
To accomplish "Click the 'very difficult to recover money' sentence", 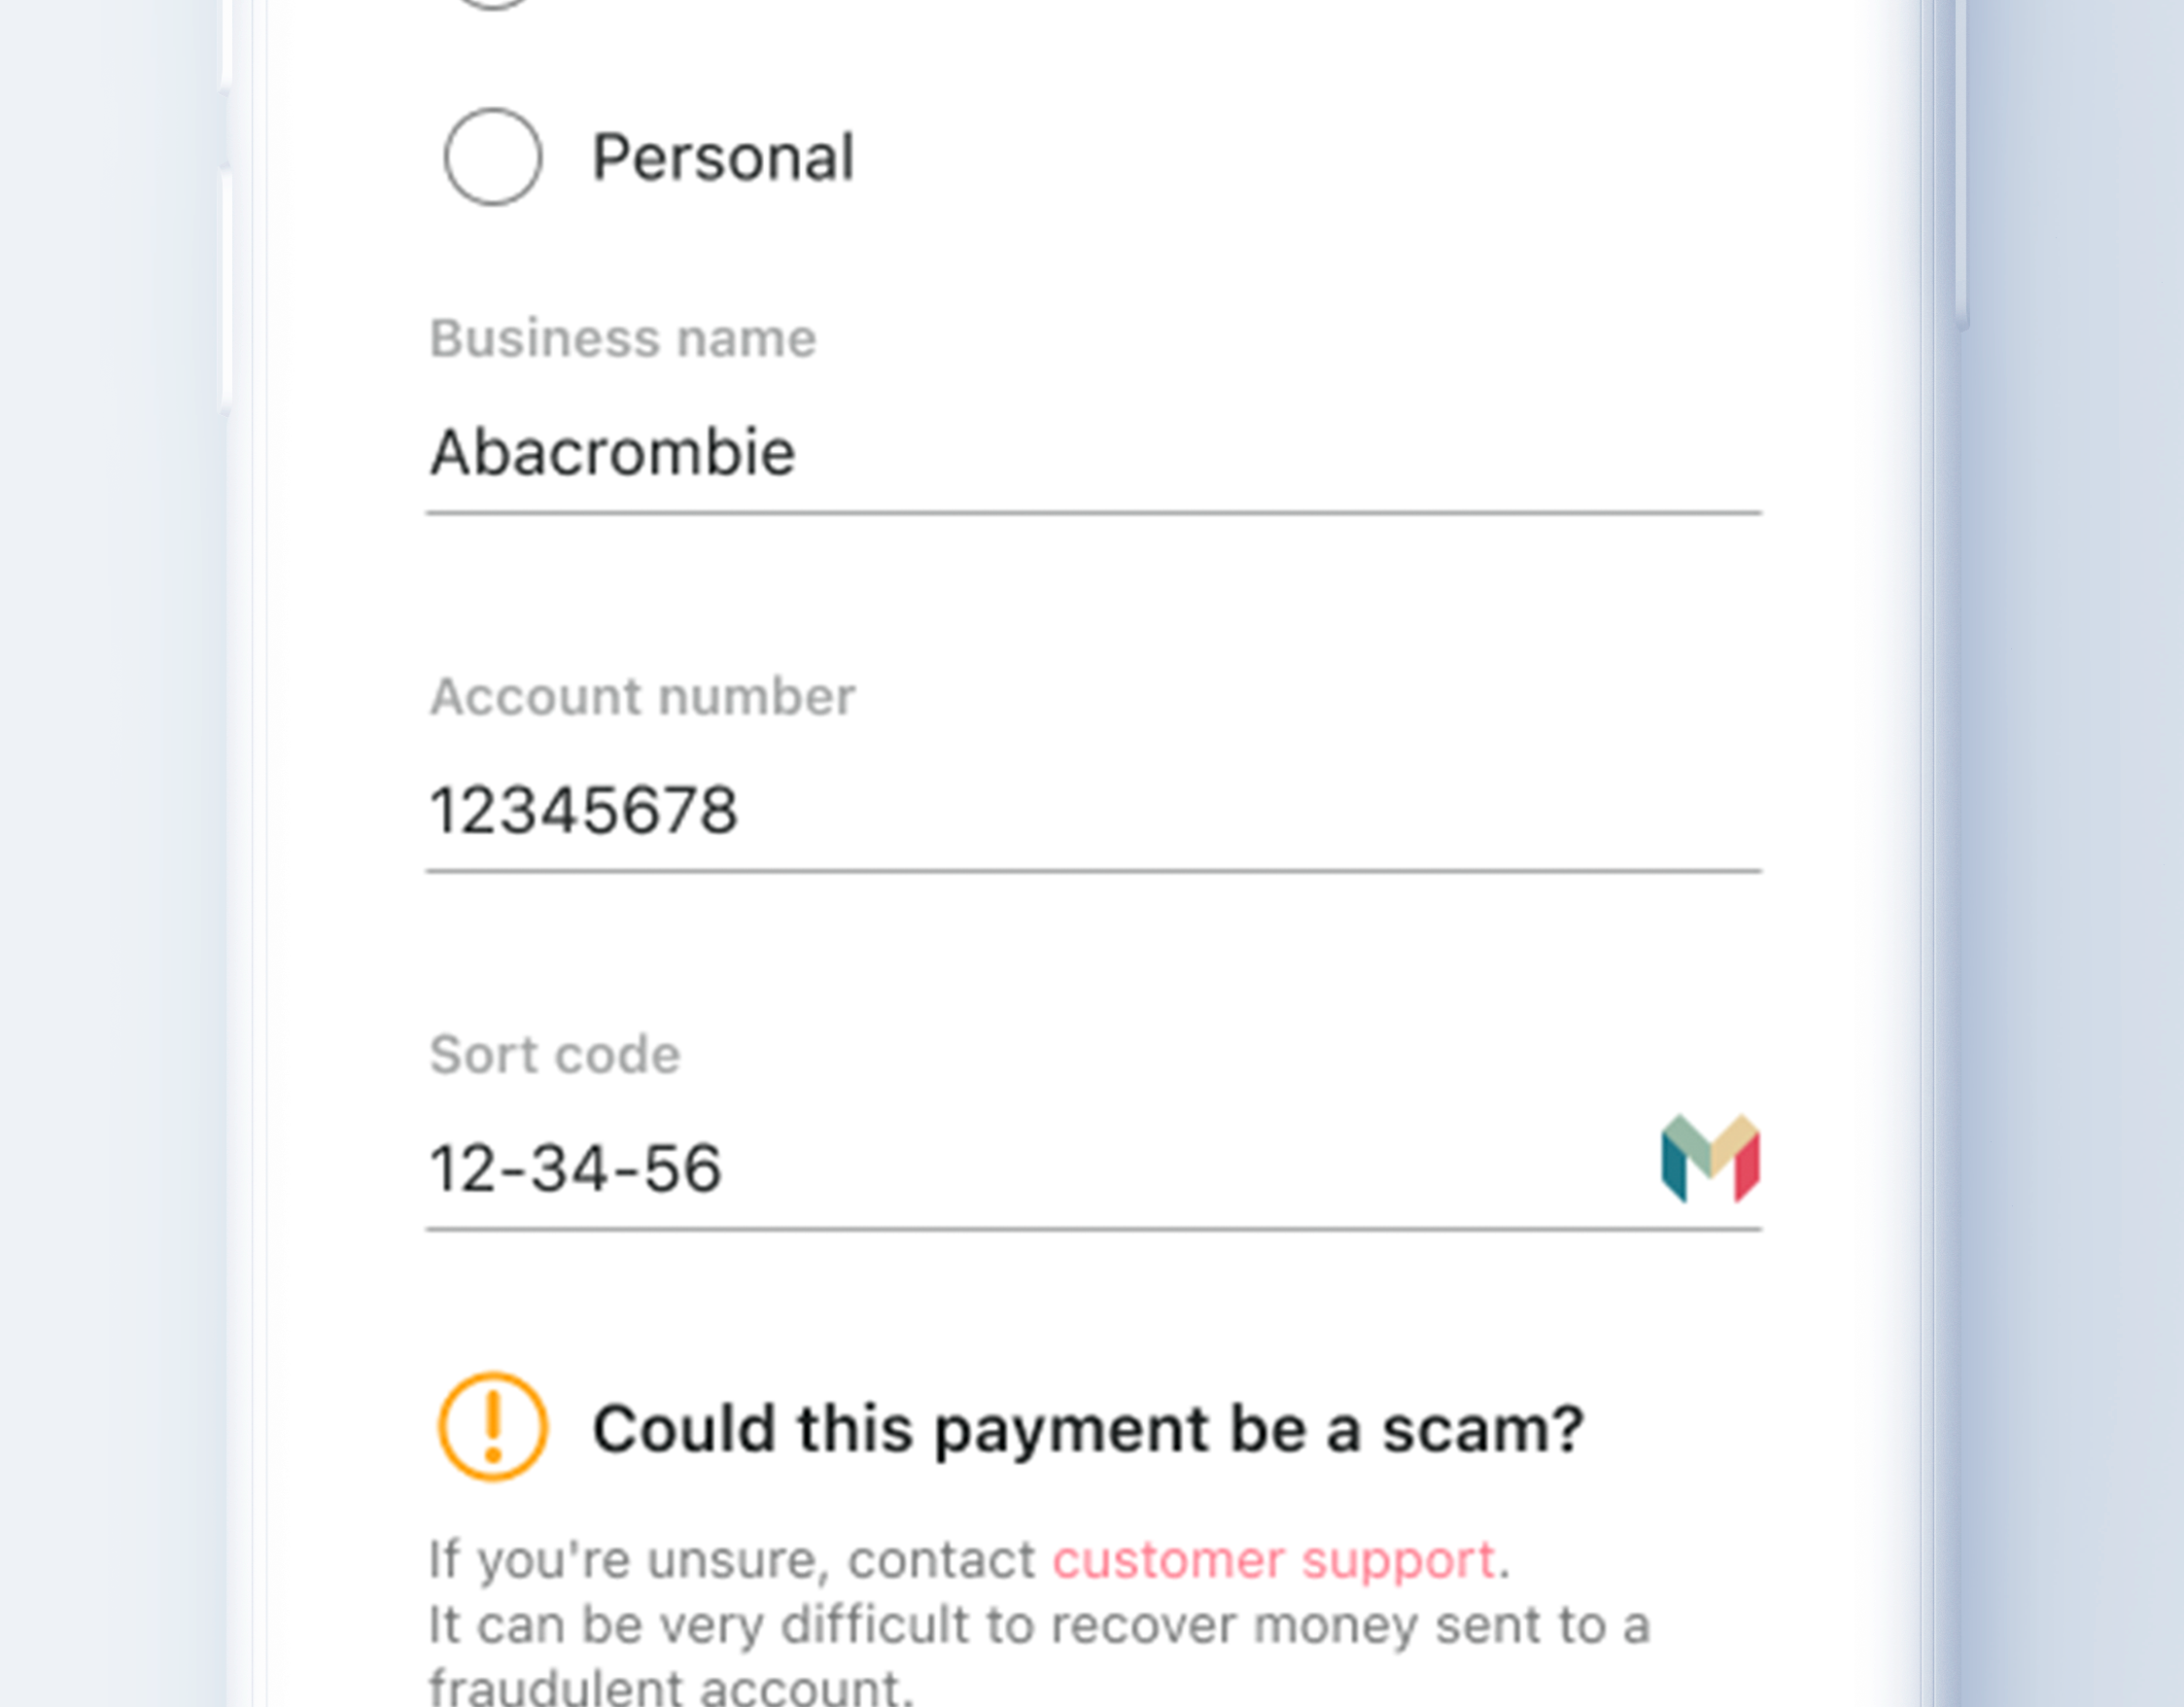I will pos(1038,1625).
